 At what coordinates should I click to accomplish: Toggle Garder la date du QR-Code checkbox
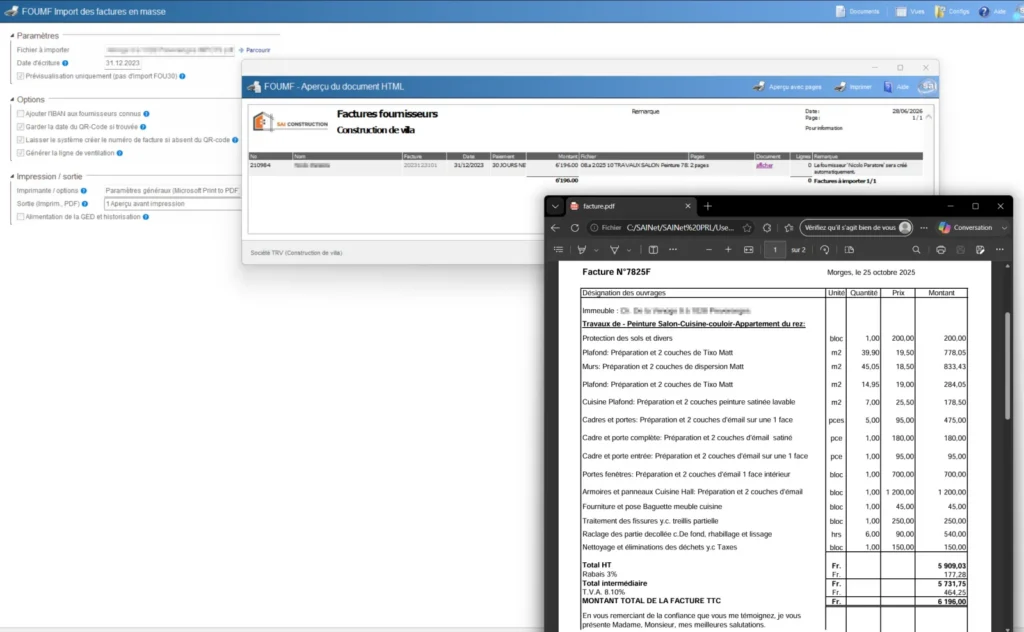point(20,127)
